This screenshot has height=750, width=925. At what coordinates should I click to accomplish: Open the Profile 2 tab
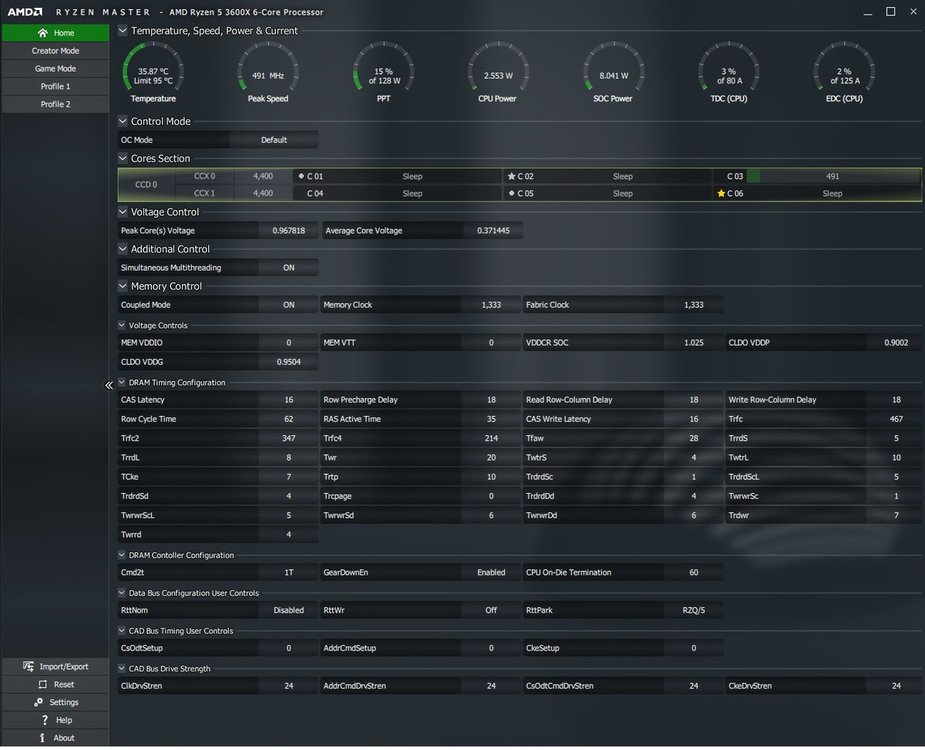pos(55,104)
